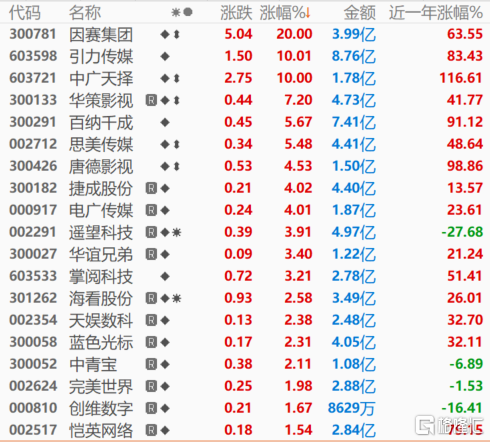Click the R badge on 华策影视 row
The width and height of the screenshot is (490, 442).
tap(151, 100)
